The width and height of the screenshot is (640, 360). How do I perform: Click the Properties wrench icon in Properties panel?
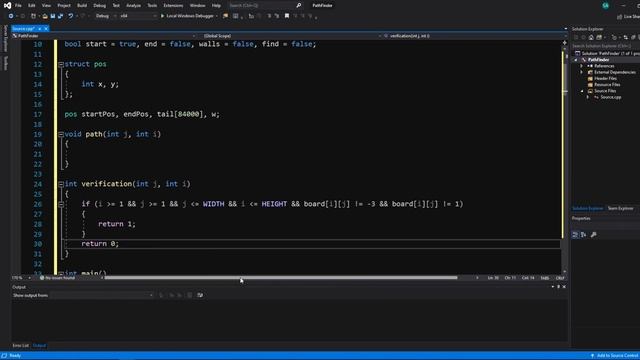pyautogui.click(x=593, y=234)
